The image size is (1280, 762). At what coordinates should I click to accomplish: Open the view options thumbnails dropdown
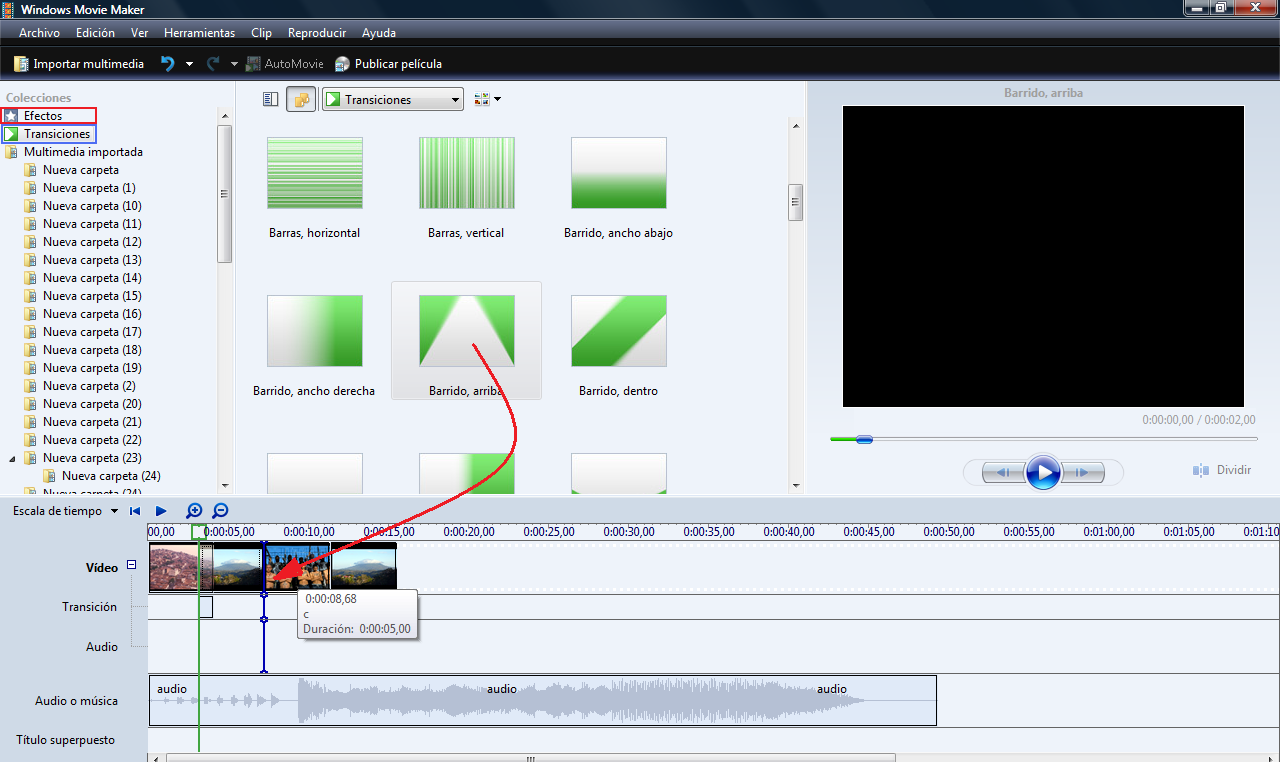(488, 99)
